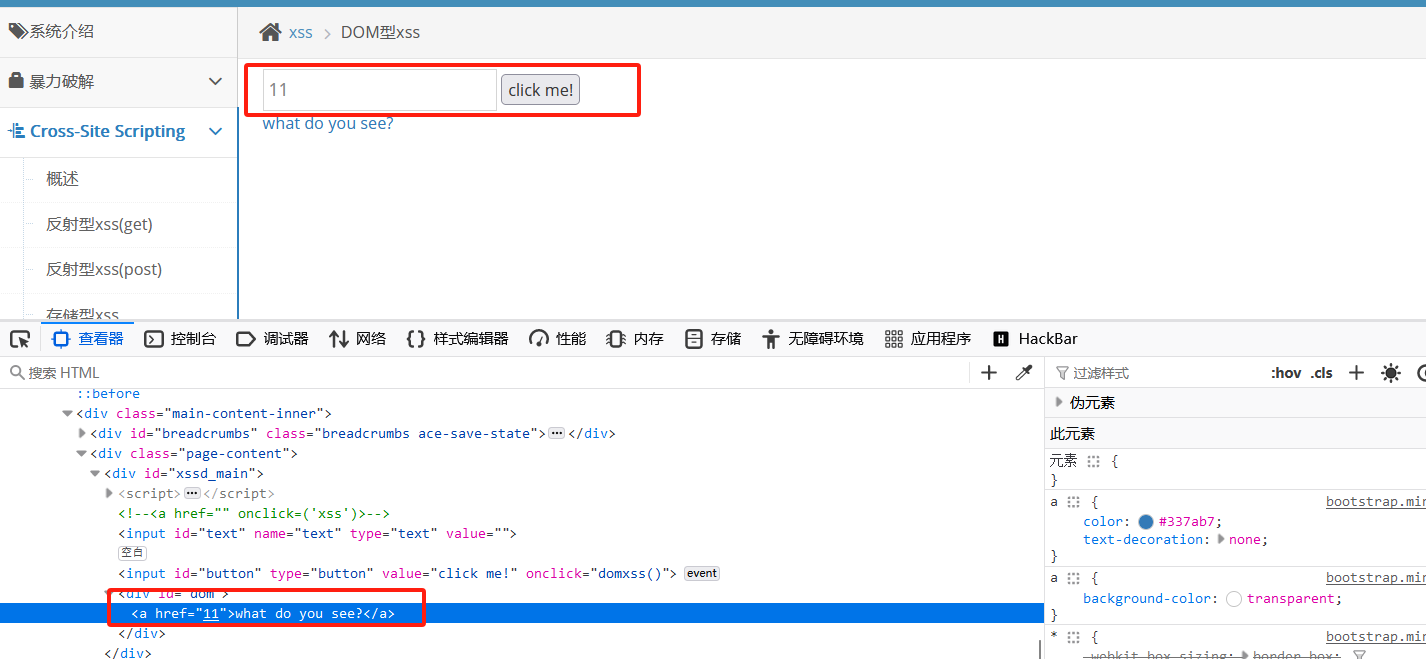Click the 搜索 HTML search field
Screen dimensions: 1426x659
tap(485, 373)
